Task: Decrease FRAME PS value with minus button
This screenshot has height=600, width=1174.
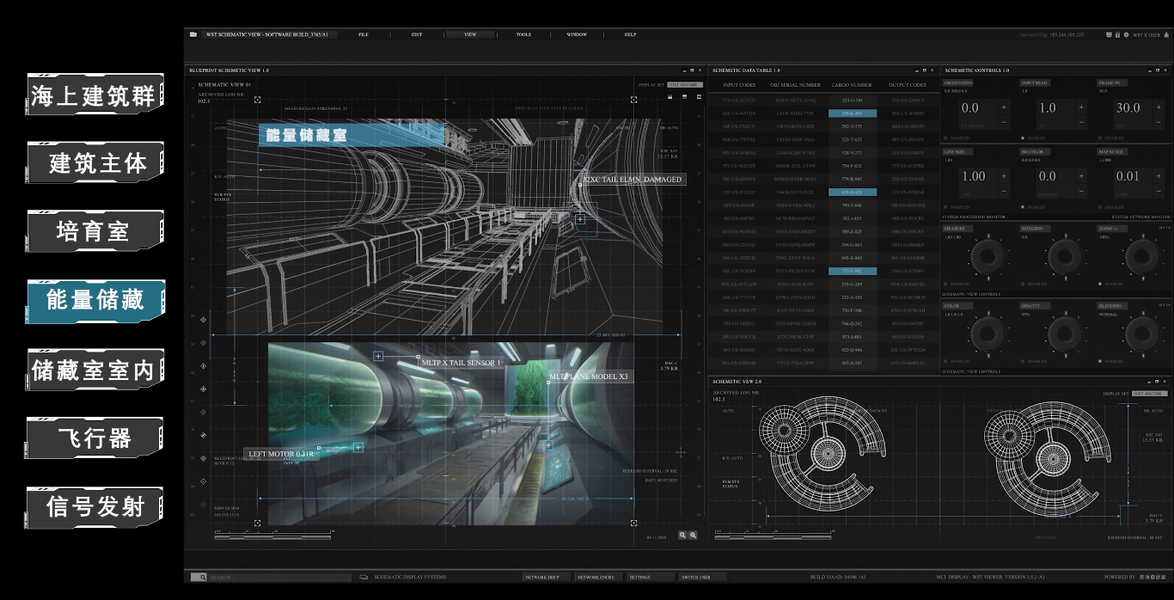Action: coord(1158,124)
